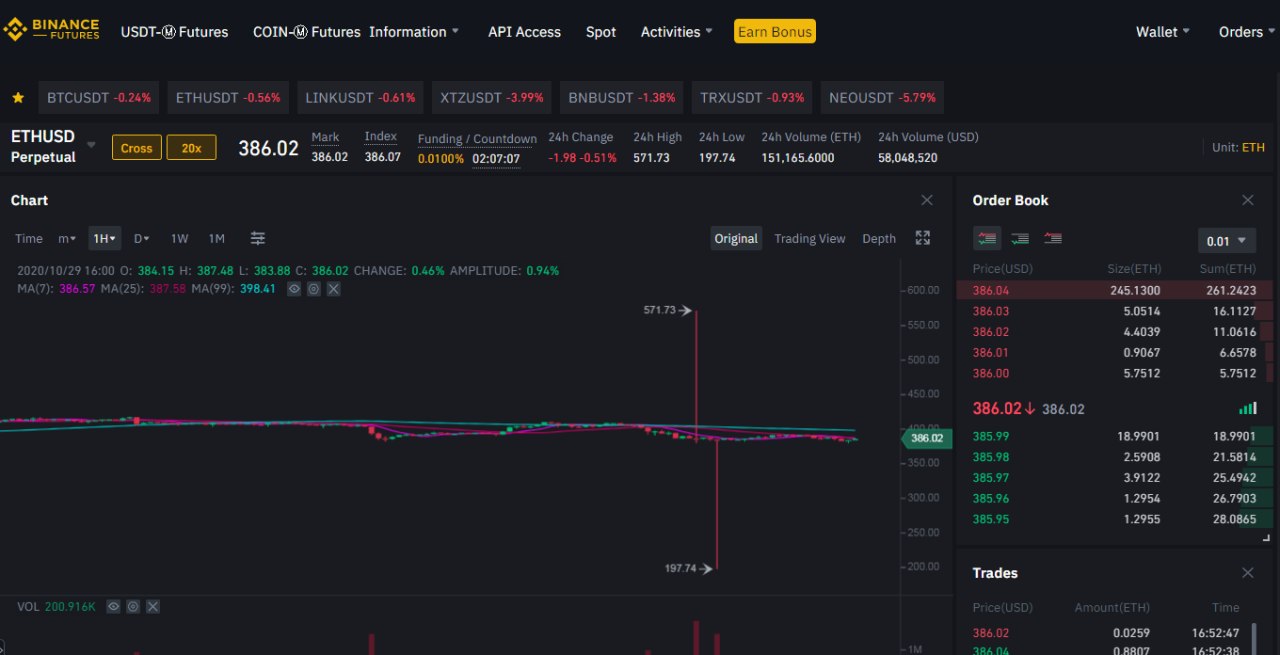Switch to Depth chart view

click(879, 238)
